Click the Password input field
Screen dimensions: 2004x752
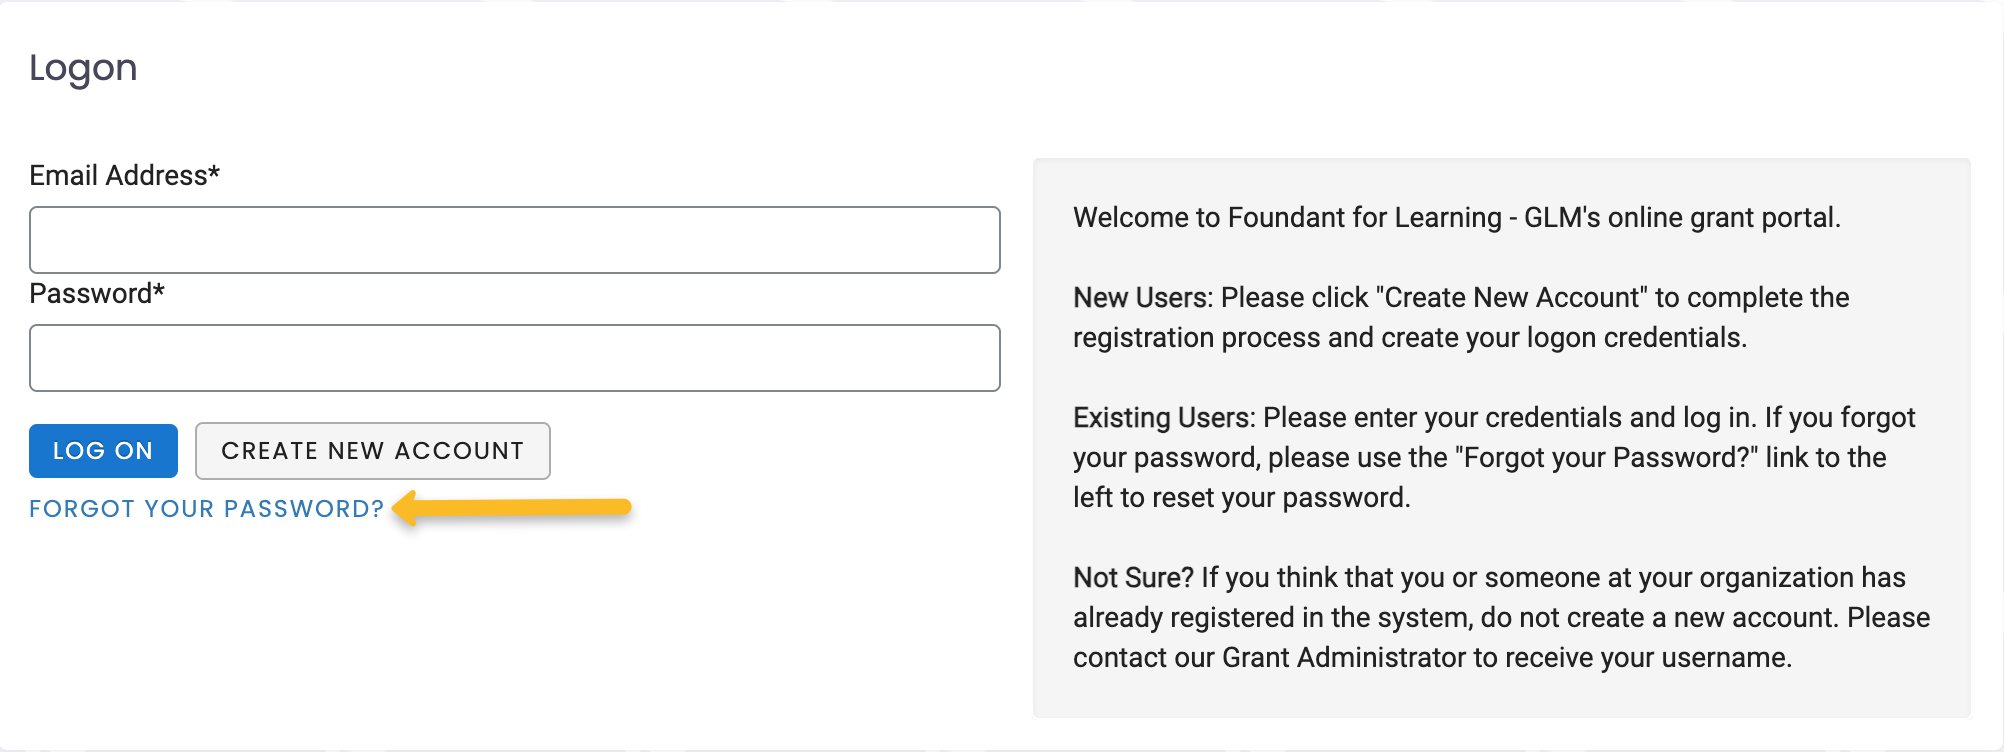tap(514, 357)
